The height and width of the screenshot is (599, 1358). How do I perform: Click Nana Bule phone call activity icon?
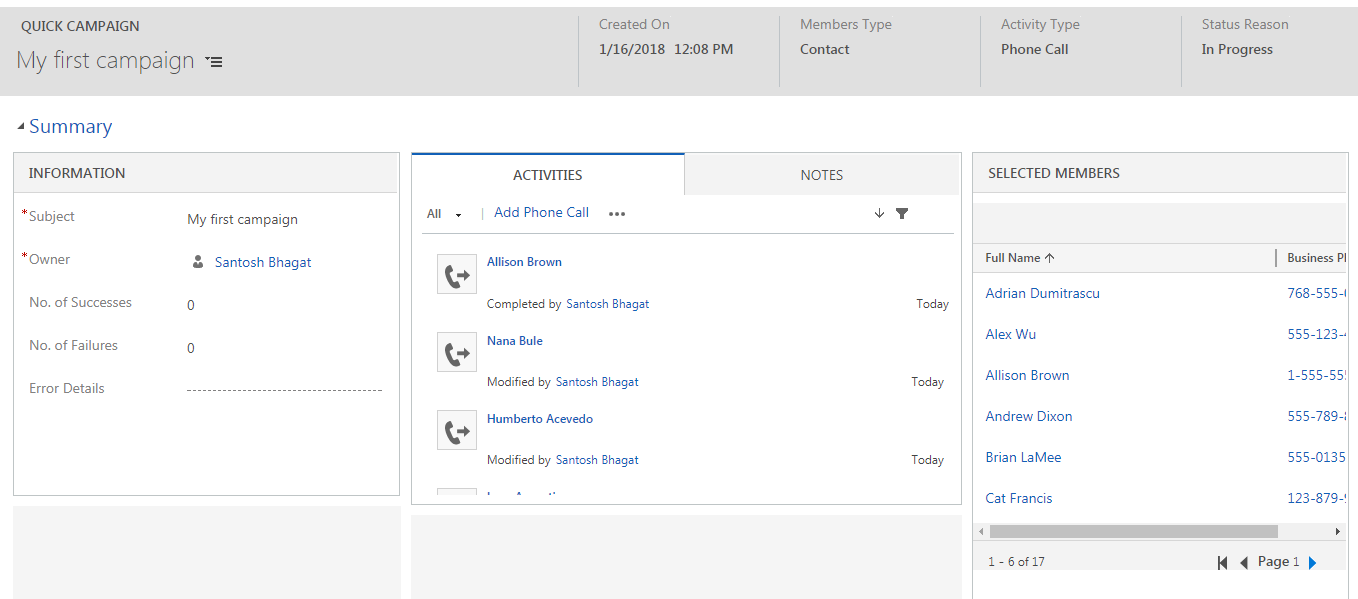457,353
